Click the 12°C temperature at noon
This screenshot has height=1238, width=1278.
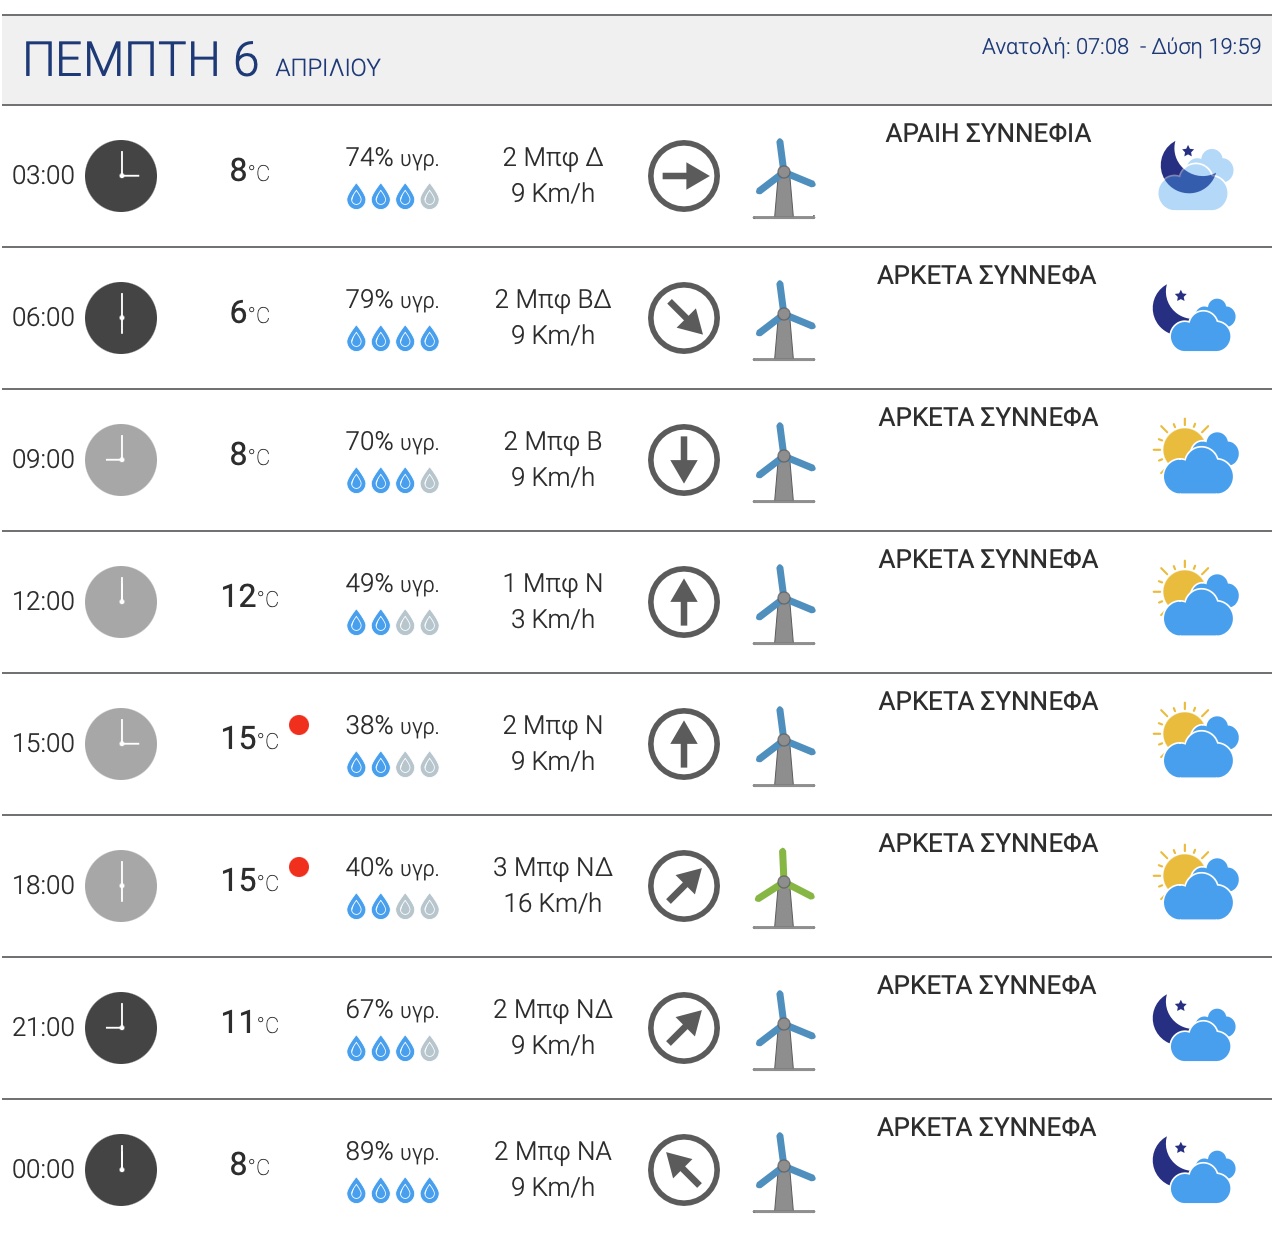(x=249, y=597)
